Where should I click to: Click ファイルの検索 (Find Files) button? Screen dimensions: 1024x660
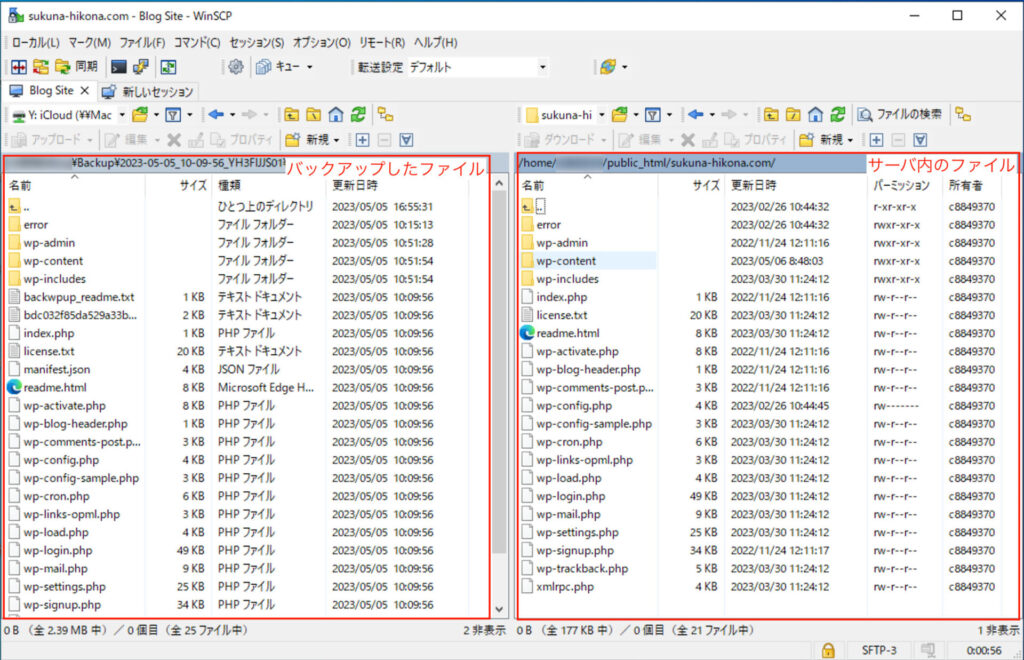coord(900,114)
